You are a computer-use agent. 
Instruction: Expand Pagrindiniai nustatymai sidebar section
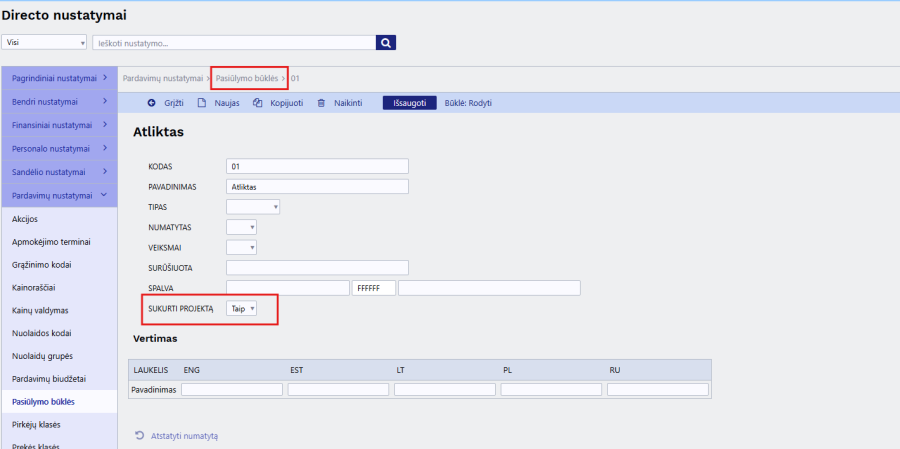[59, 77]
